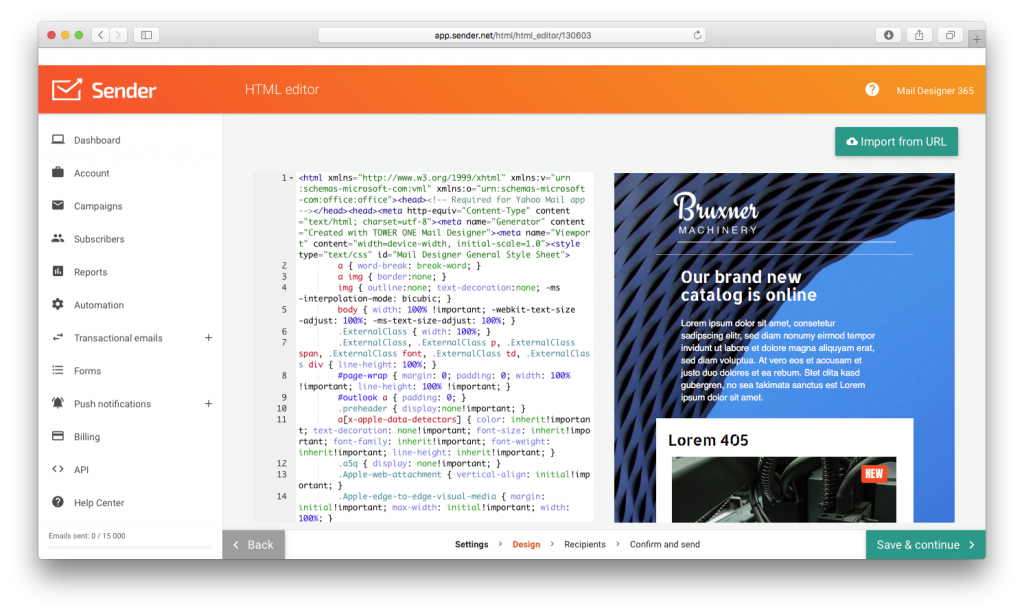Click the Account briefcase icon

click(x=58, y=172)
